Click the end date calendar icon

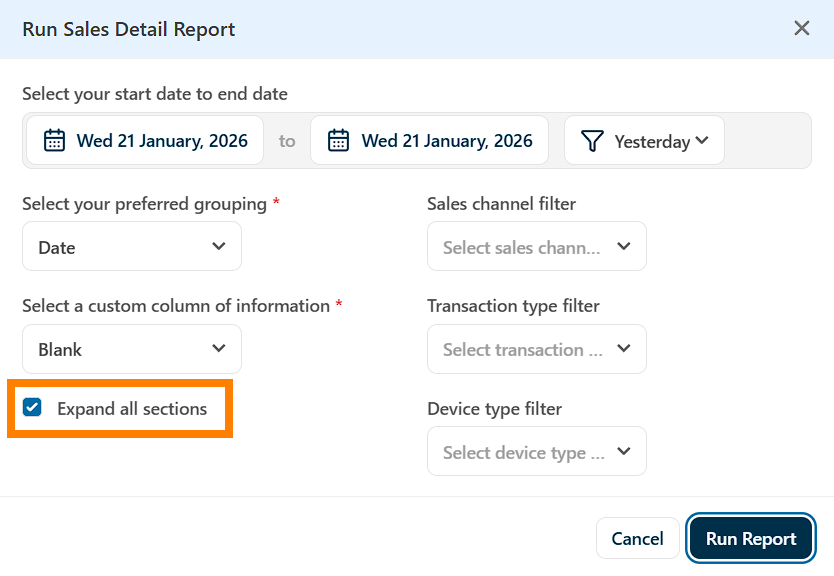(339, 141)
